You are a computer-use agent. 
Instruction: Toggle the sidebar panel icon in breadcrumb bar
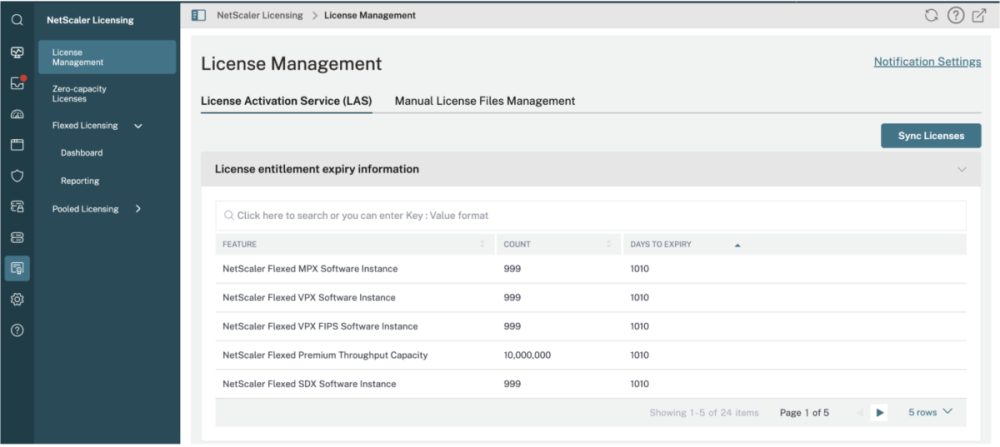pos(198,15)
